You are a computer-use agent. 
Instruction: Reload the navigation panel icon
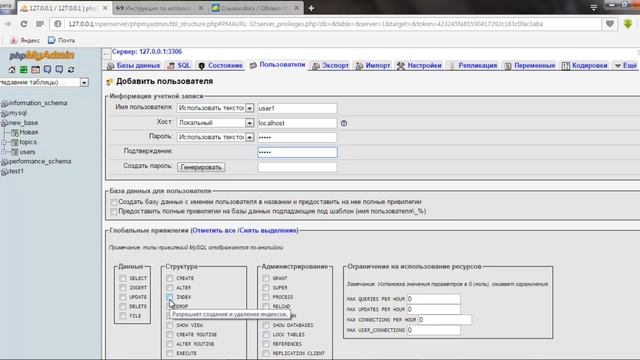tap(71, 70)
